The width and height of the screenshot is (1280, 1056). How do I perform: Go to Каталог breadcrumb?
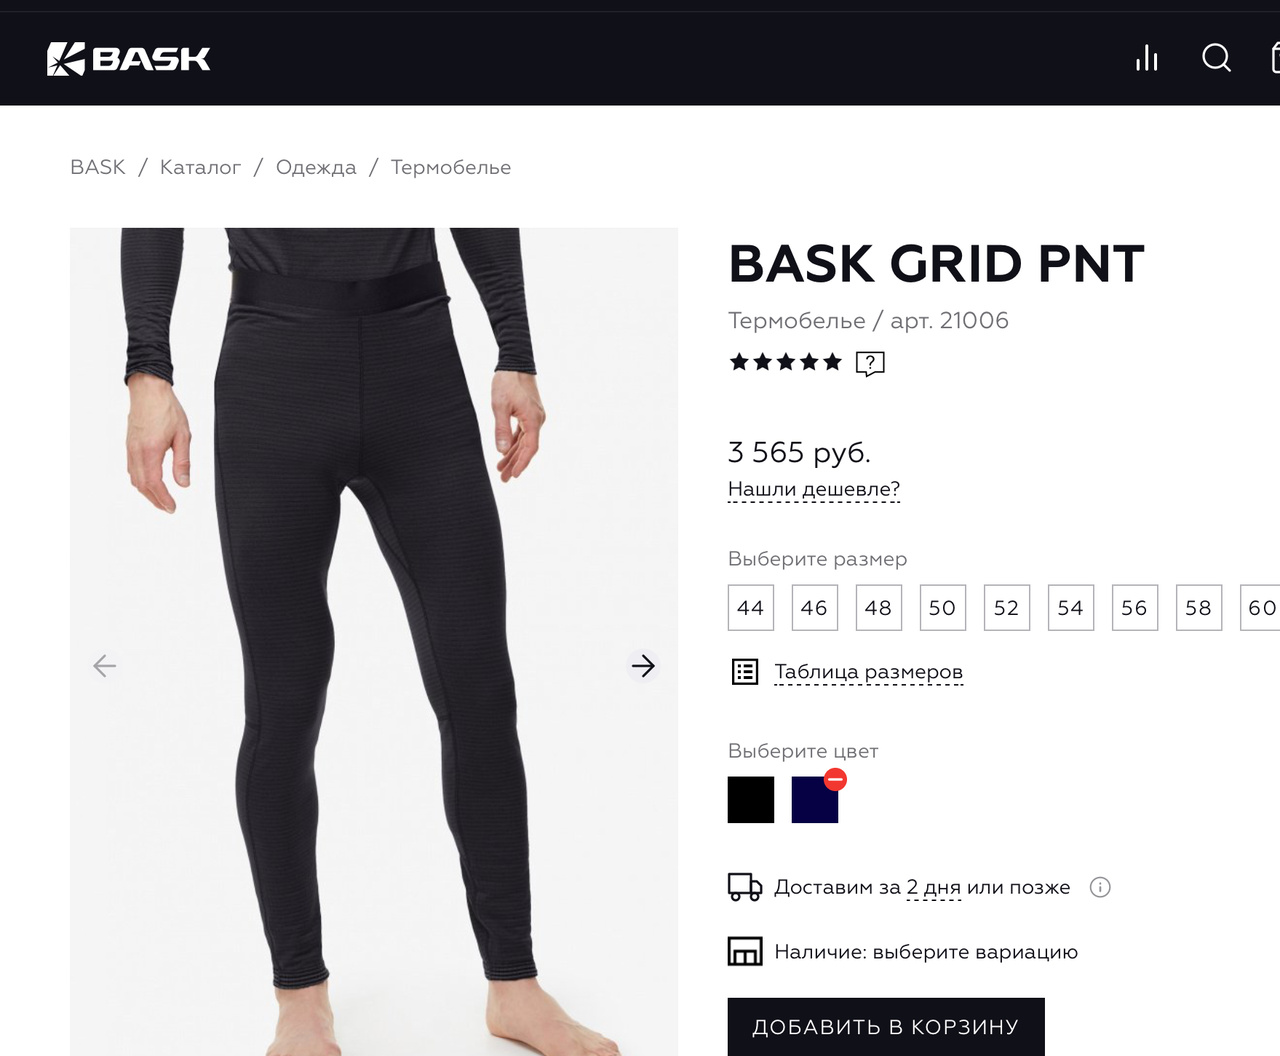(x=201, y=167)
